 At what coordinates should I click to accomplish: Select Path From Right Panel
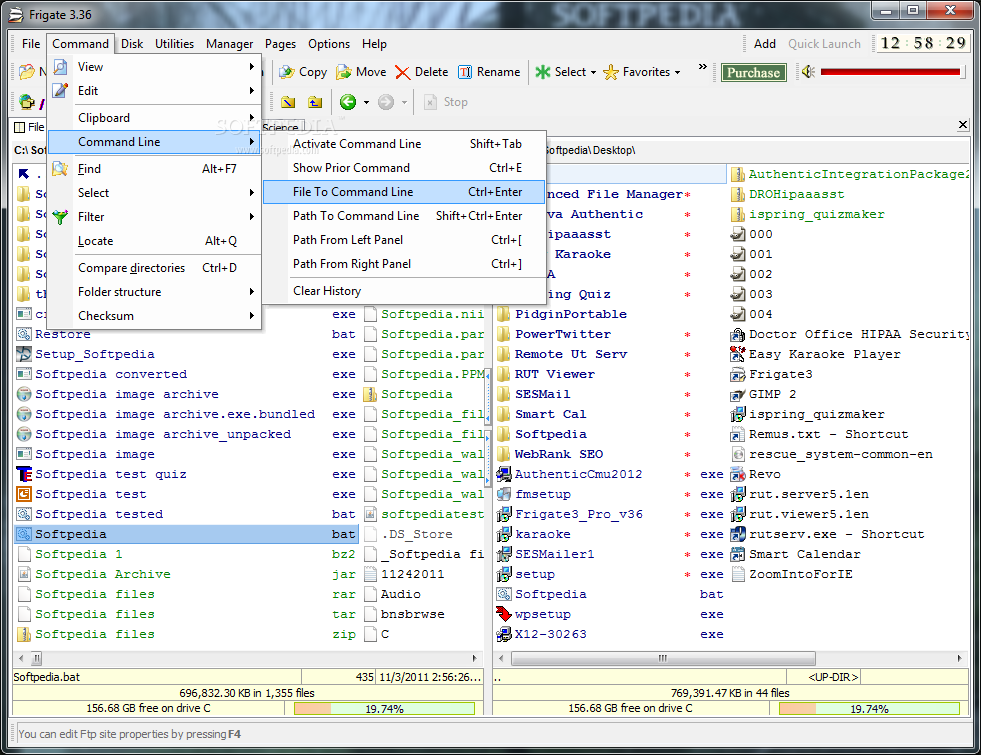[404, 264]
